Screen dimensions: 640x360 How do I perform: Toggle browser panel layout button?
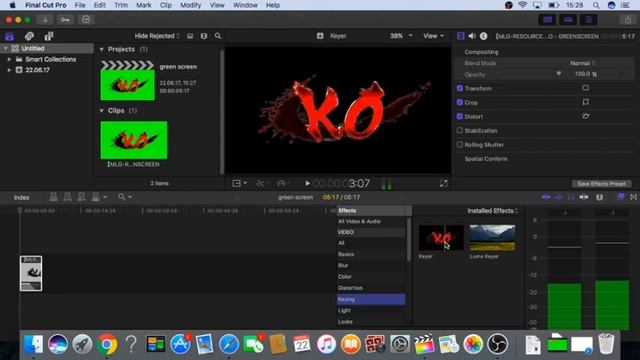(x=548, y=20)
